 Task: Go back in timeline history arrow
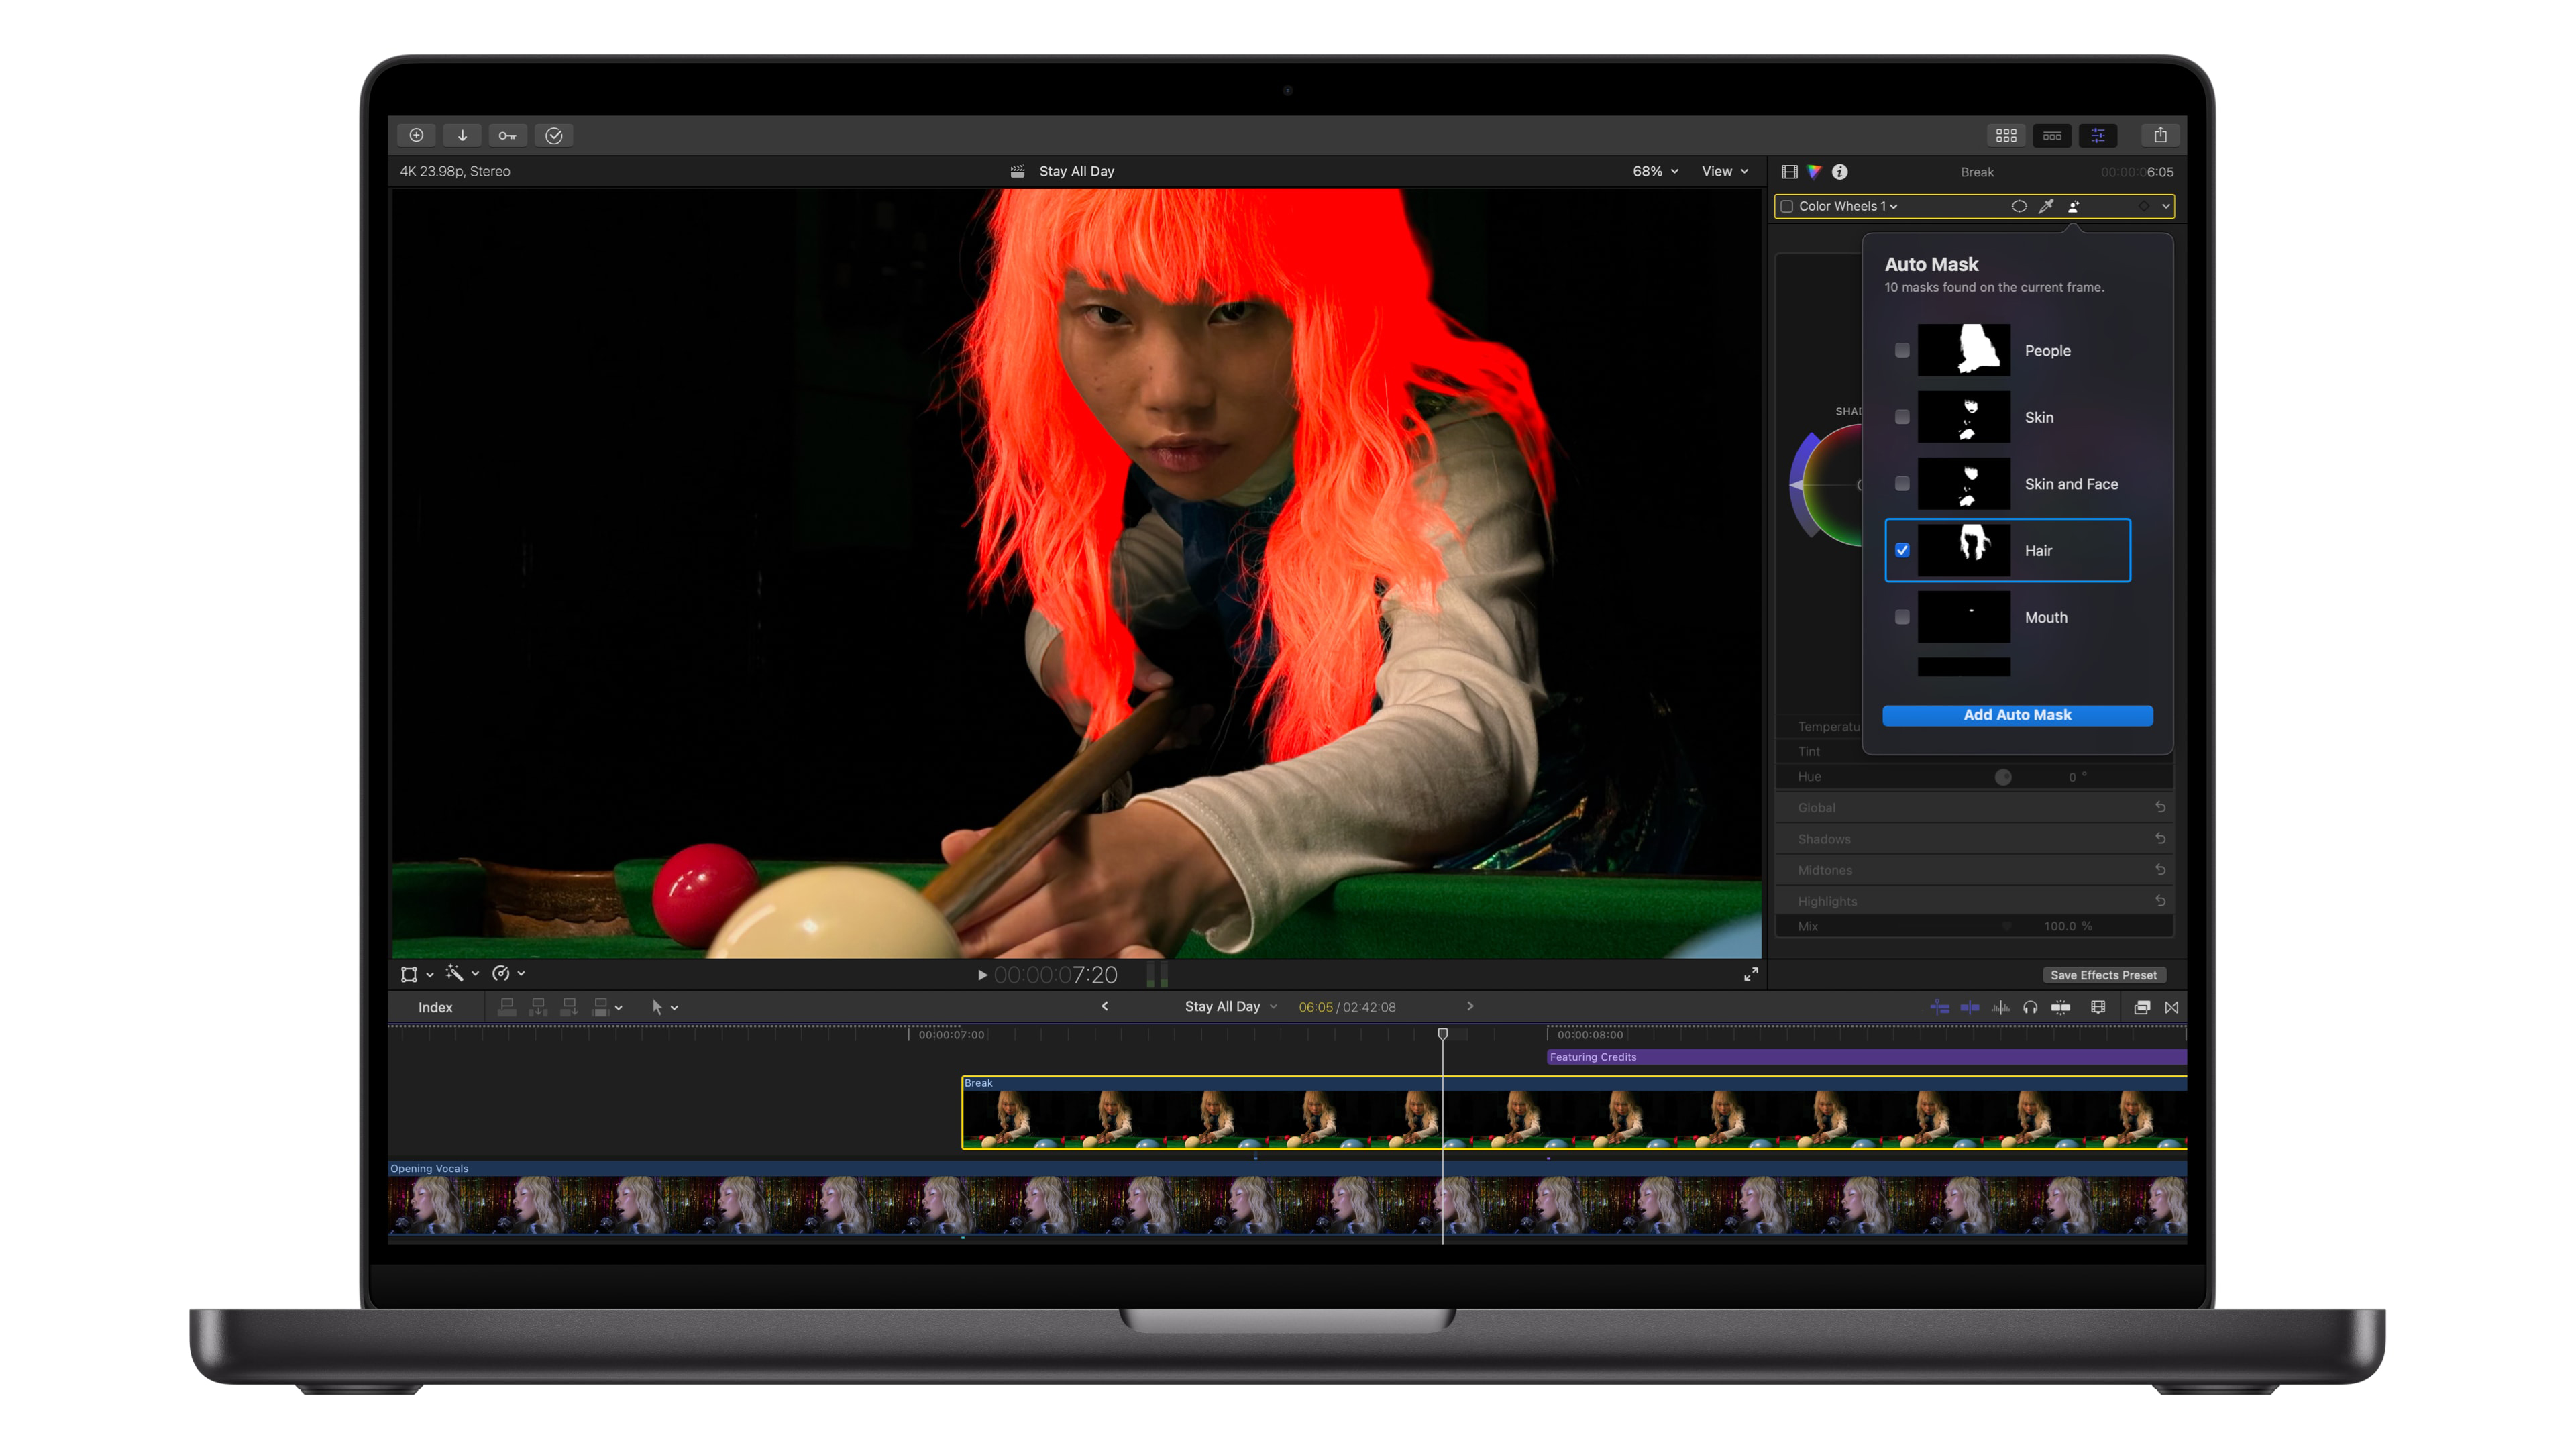coord(1105,1006)
